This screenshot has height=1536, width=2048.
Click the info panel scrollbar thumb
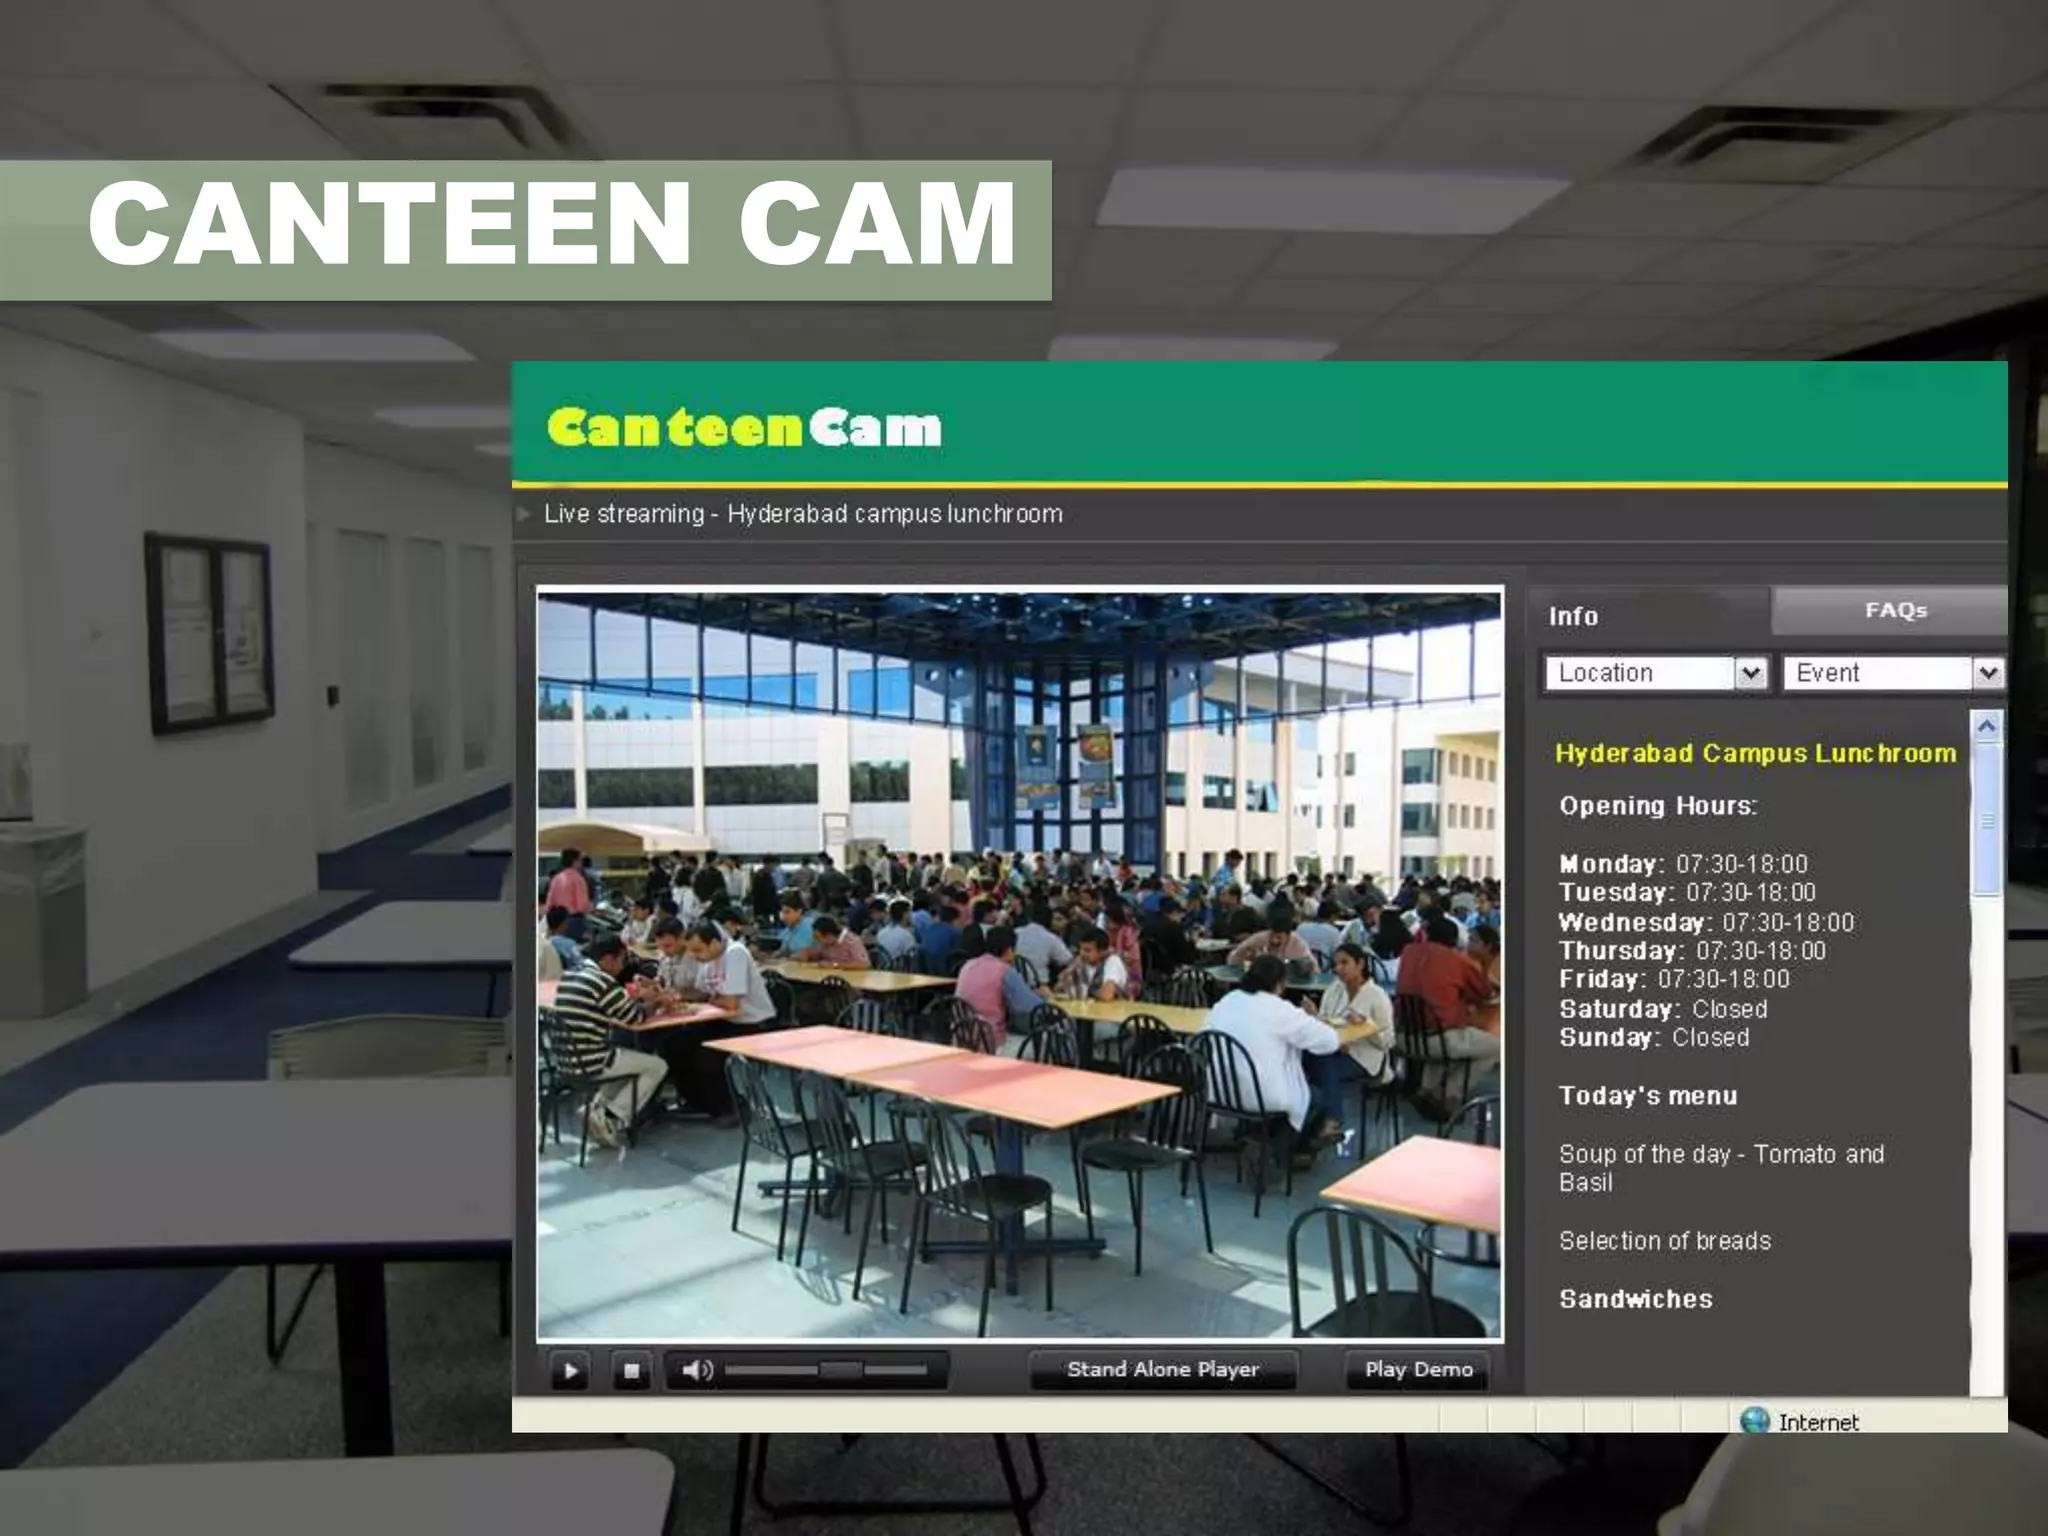tap(1987, 820)
